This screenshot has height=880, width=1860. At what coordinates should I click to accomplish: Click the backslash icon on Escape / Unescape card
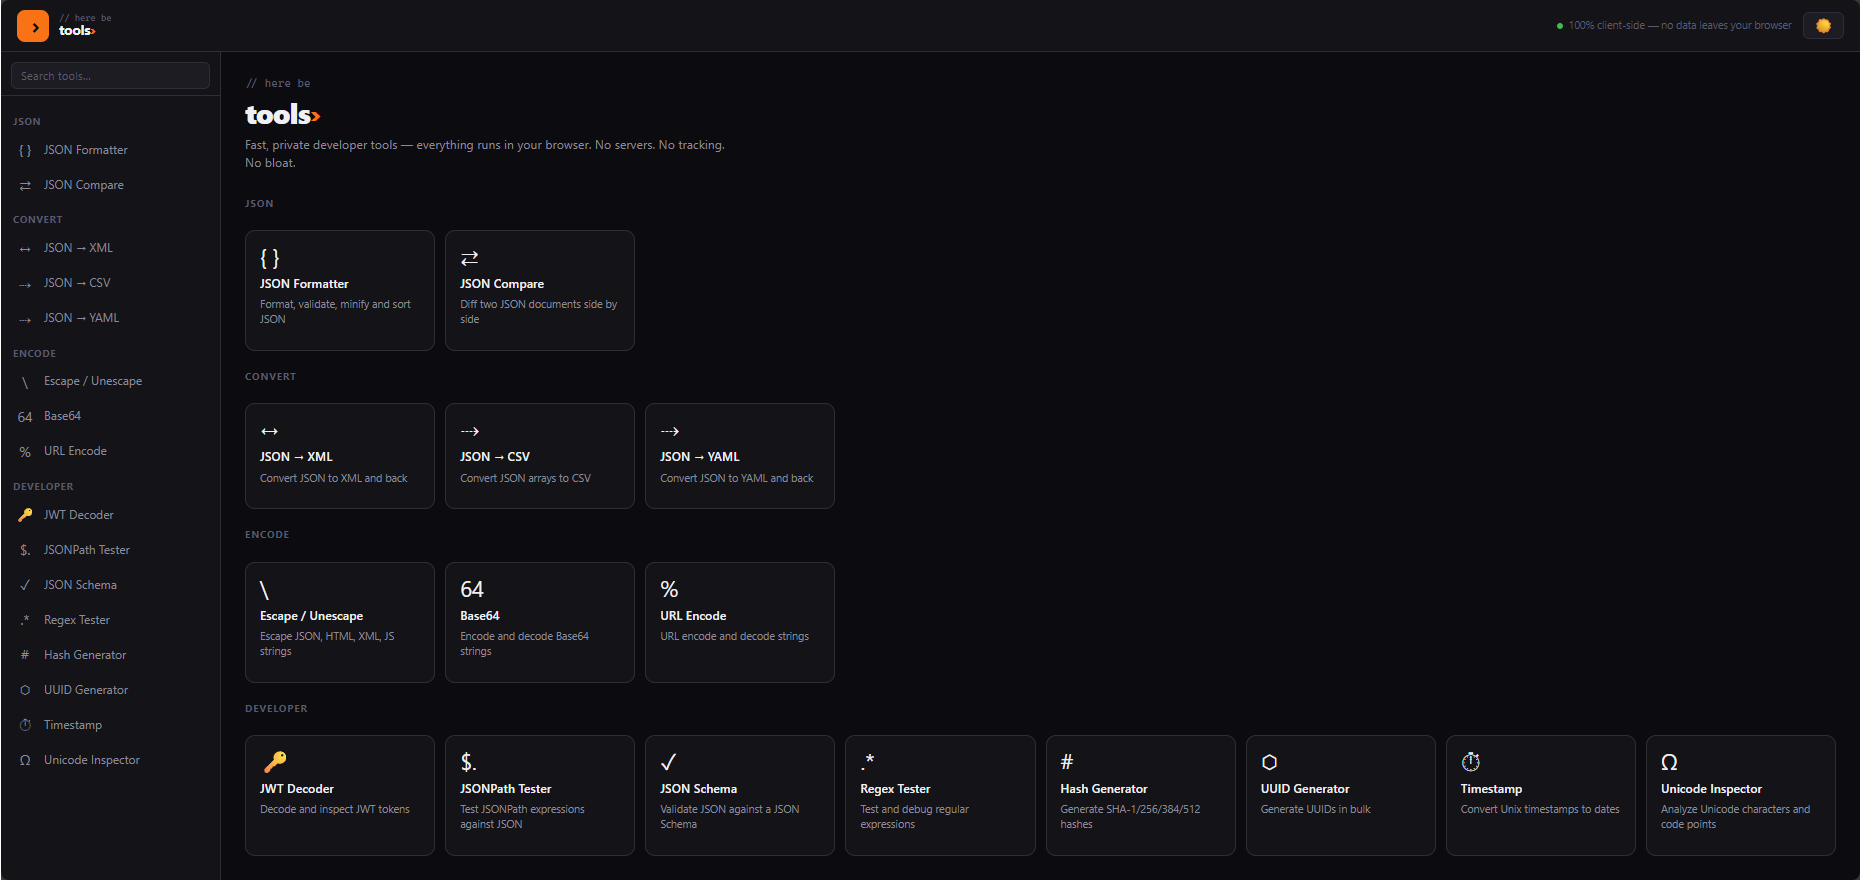[x=264, y=590]
